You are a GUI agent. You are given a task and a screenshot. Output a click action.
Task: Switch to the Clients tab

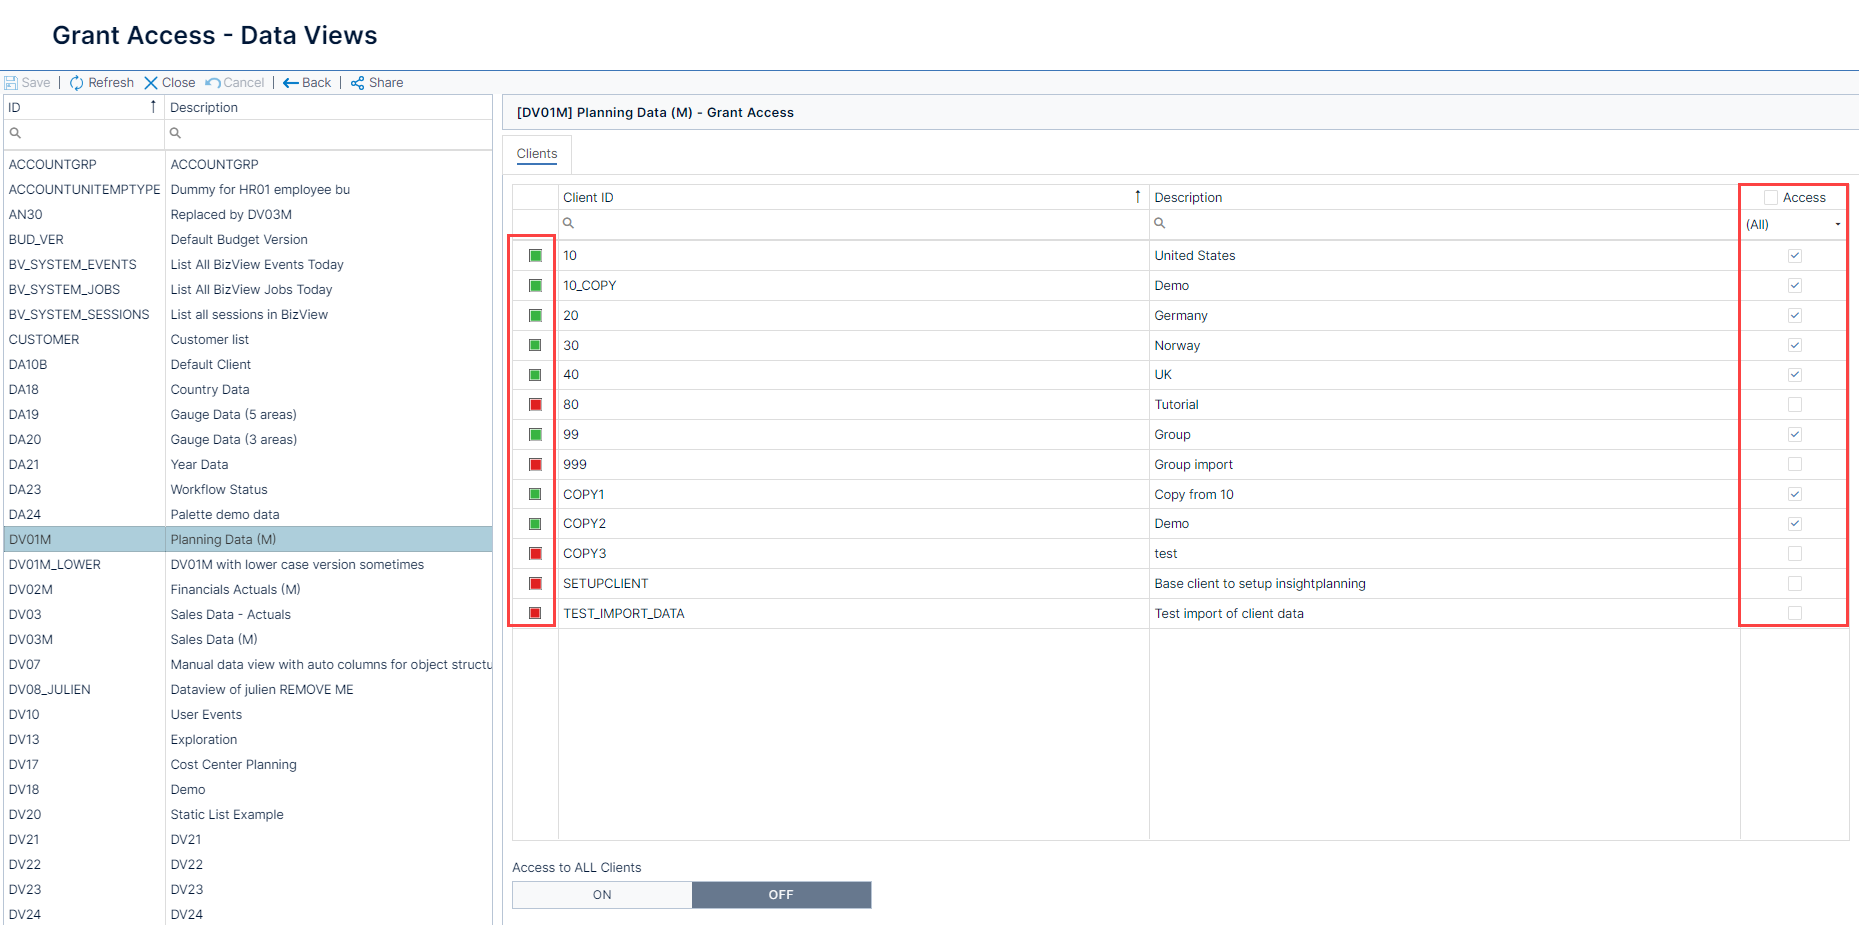(537, 153)
